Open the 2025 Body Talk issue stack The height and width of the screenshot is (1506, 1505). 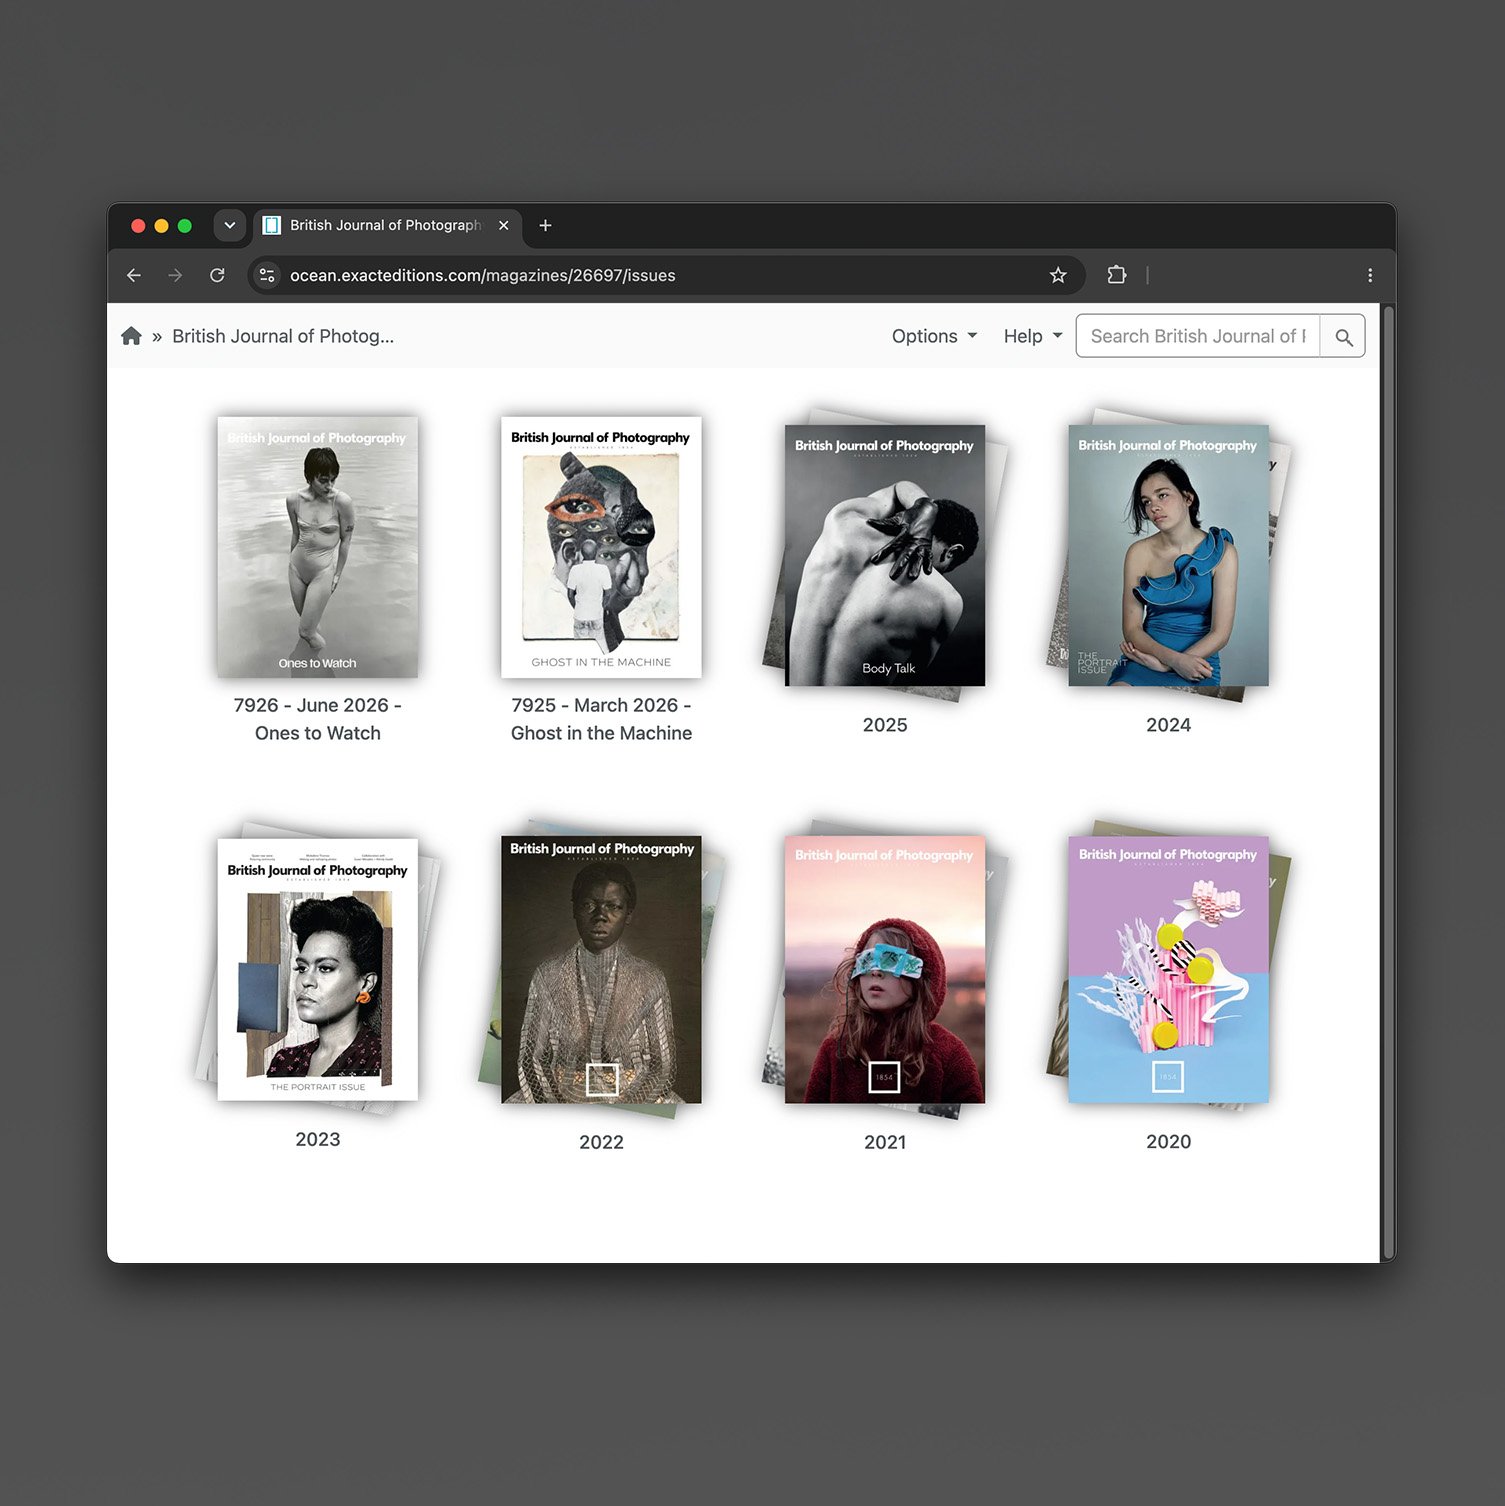(x=885, y=555)
